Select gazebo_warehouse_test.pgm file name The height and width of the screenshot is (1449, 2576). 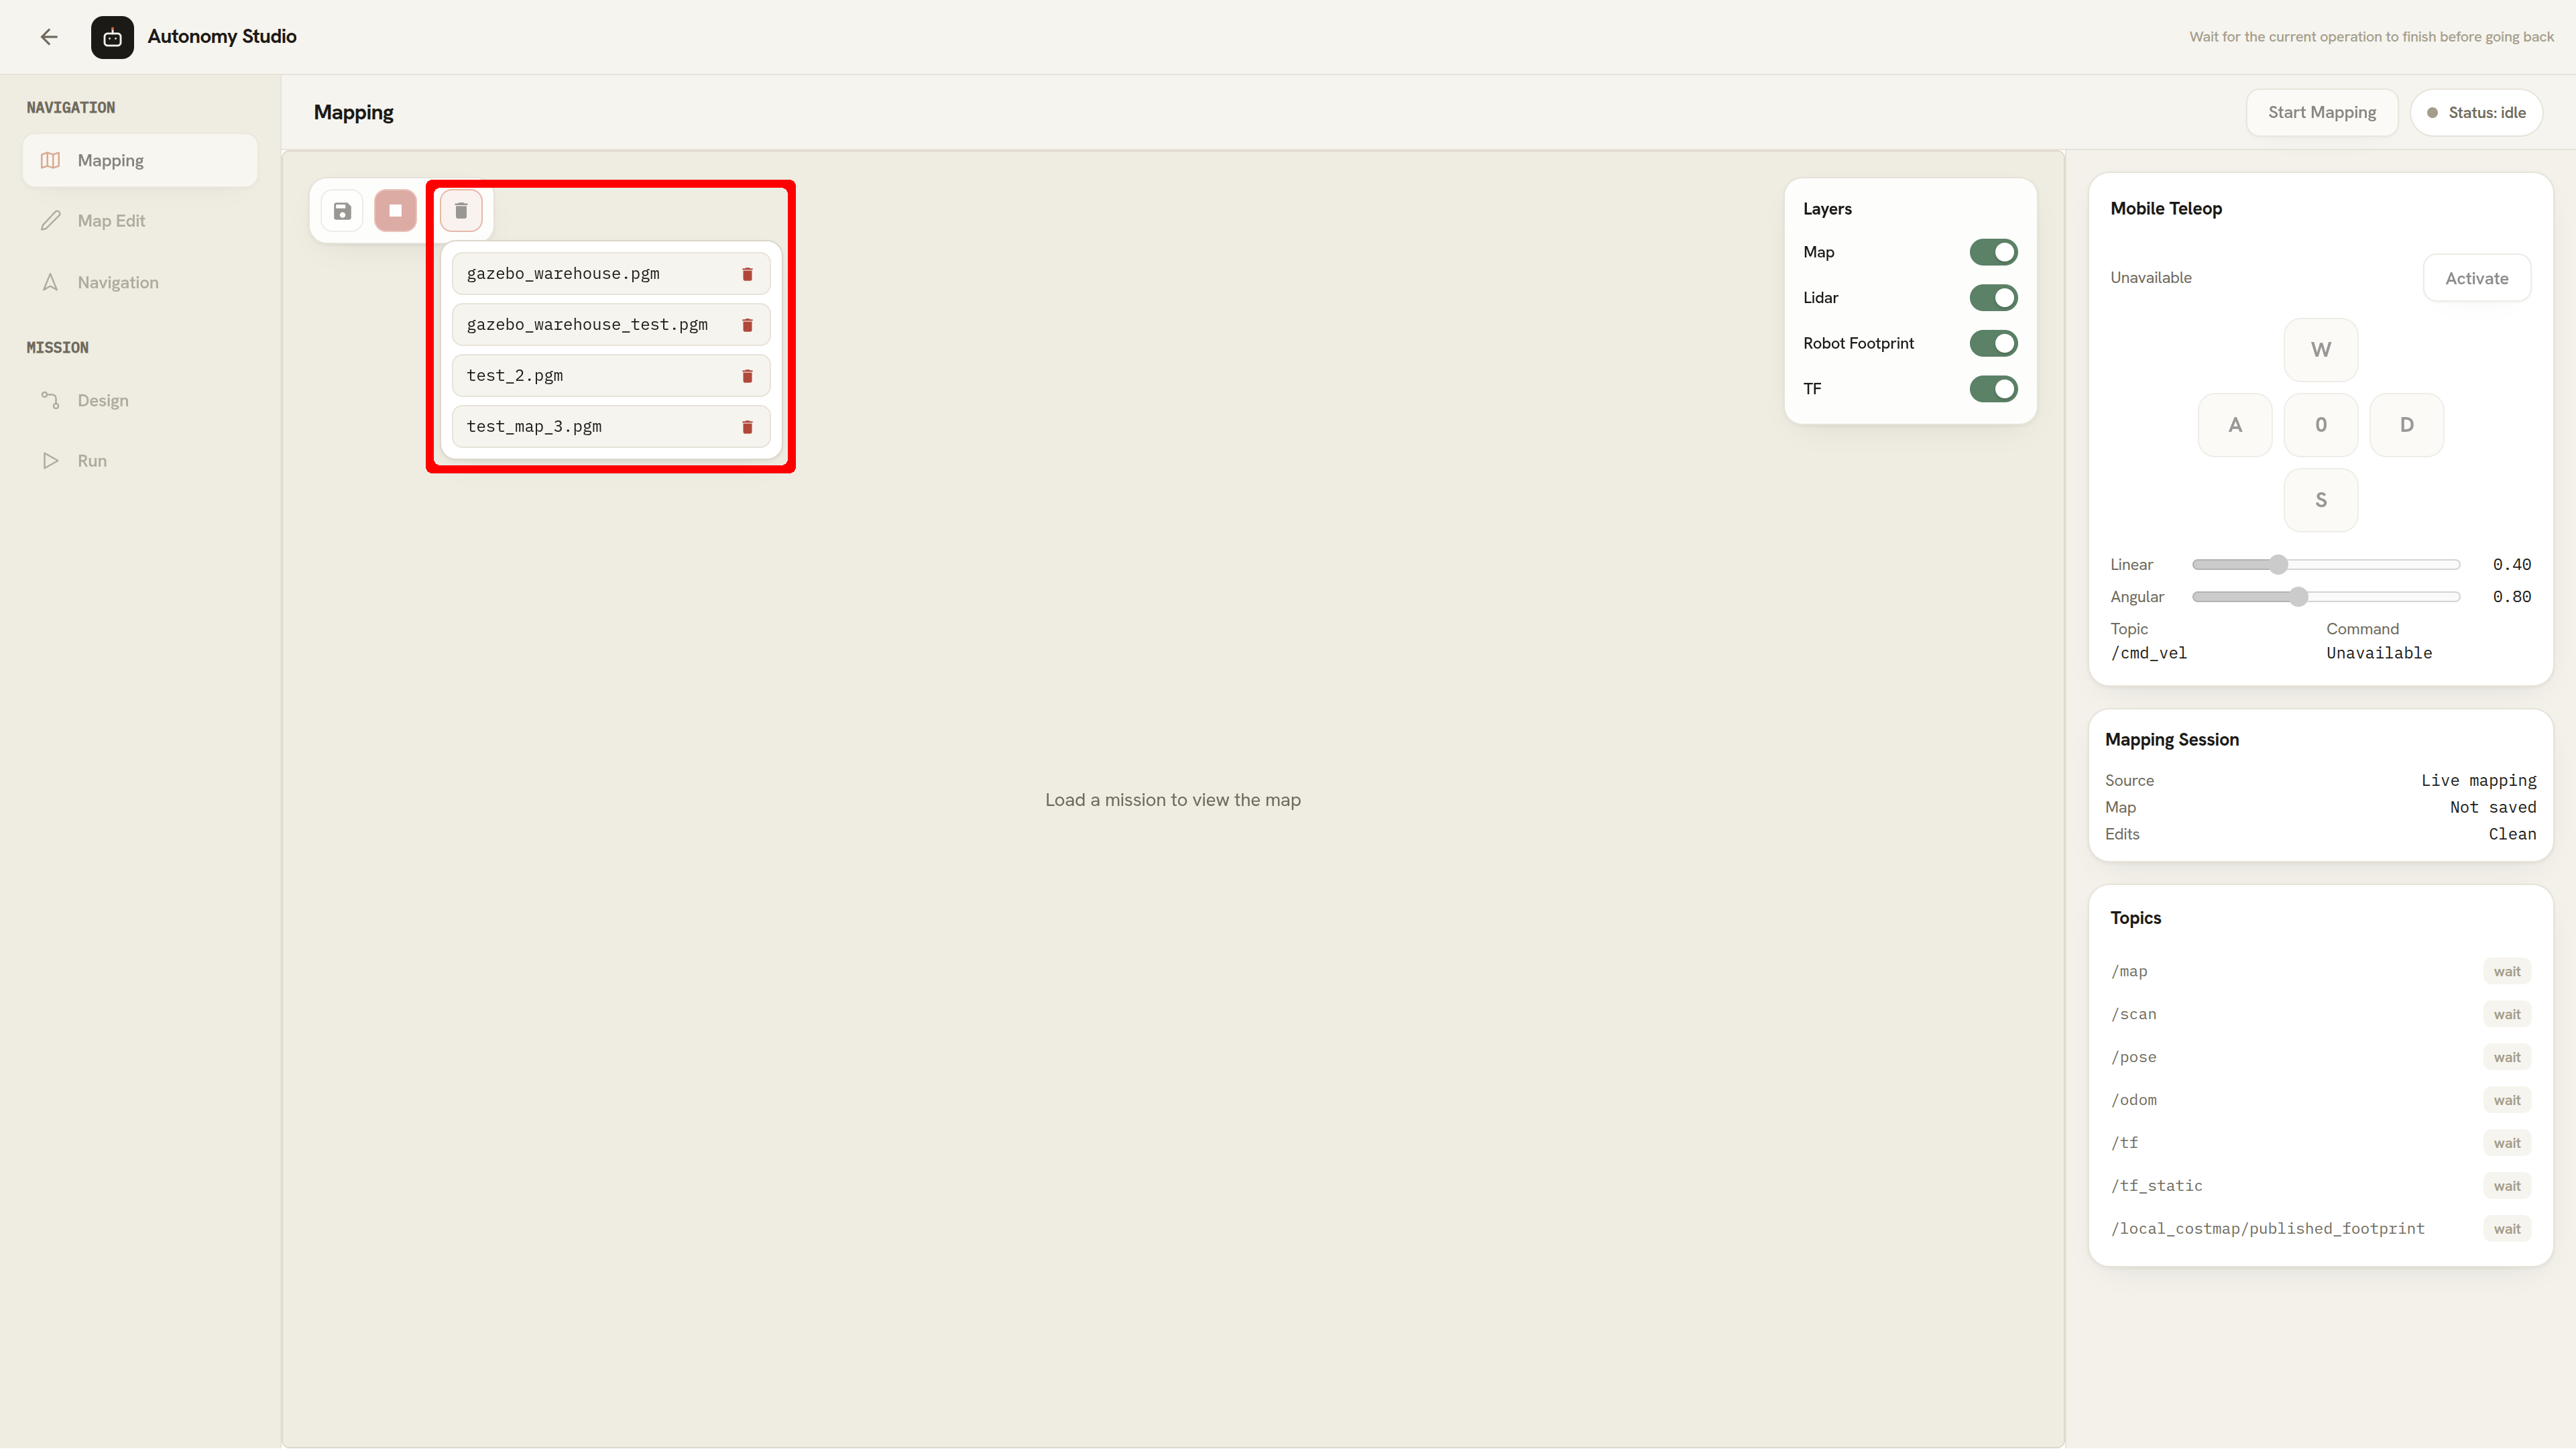[587, 325]
